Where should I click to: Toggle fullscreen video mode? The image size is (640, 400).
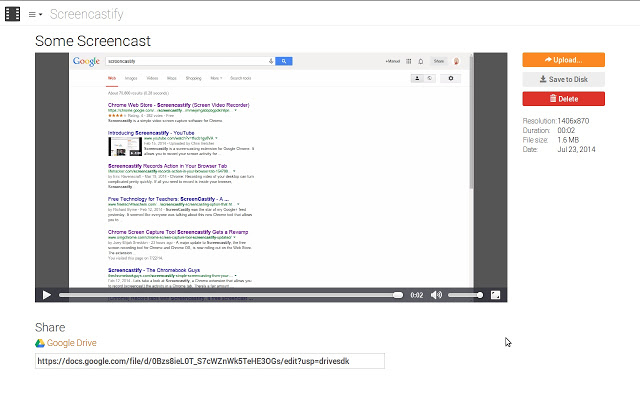click(x=495, y=295)
